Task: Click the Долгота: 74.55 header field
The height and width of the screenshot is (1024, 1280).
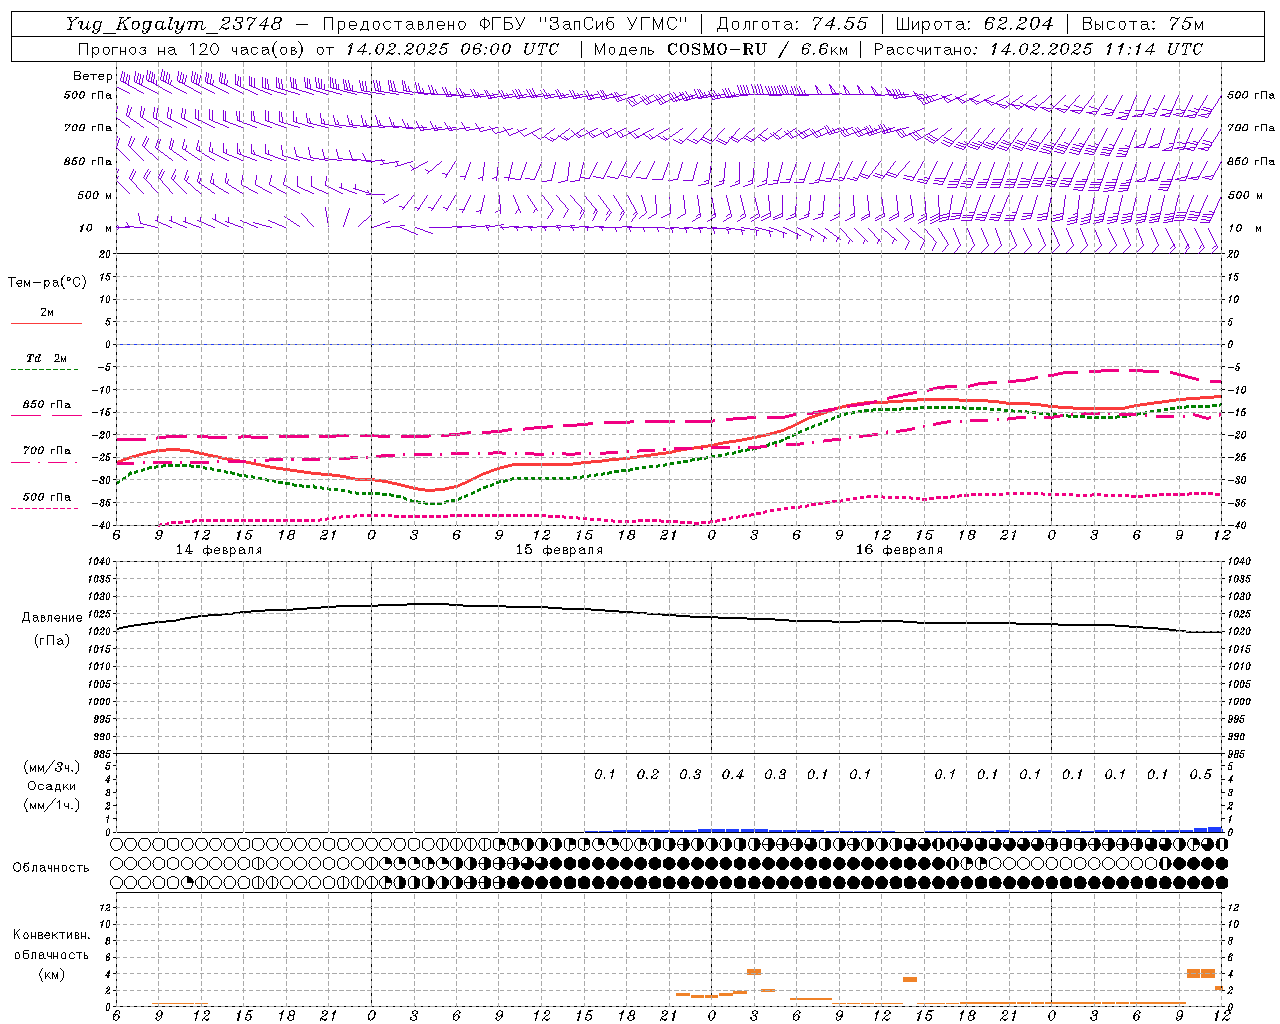Action: [792, 23]
